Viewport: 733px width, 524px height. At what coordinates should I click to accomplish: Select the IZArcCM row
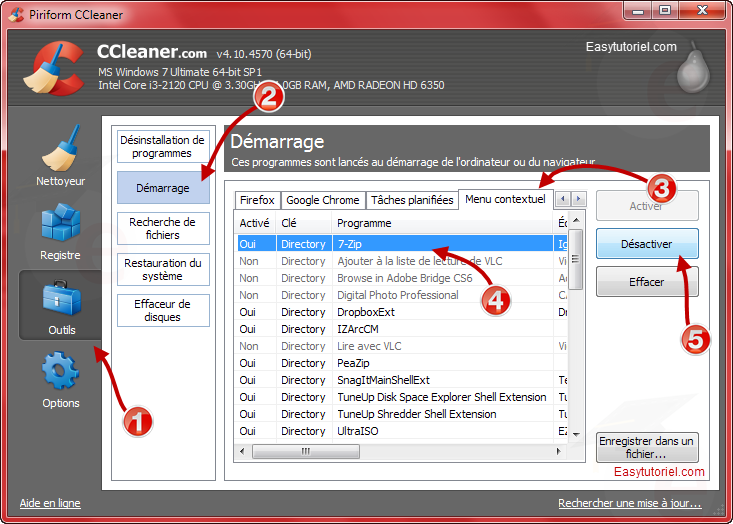401,329
